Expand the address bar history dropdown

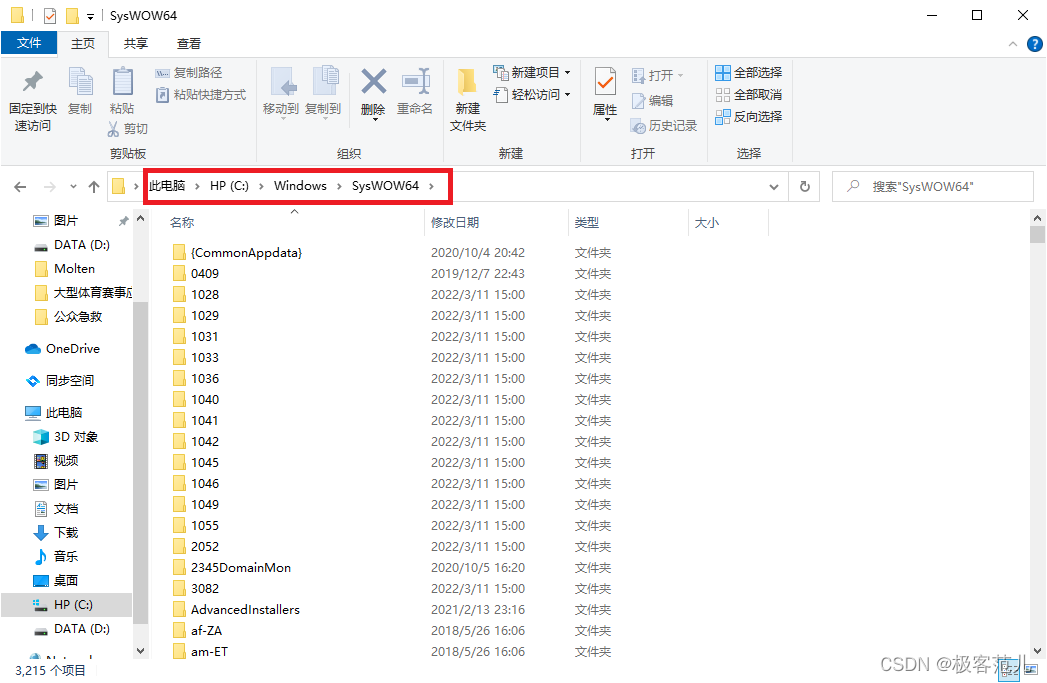pyautogui.click(x=774, y=186)
